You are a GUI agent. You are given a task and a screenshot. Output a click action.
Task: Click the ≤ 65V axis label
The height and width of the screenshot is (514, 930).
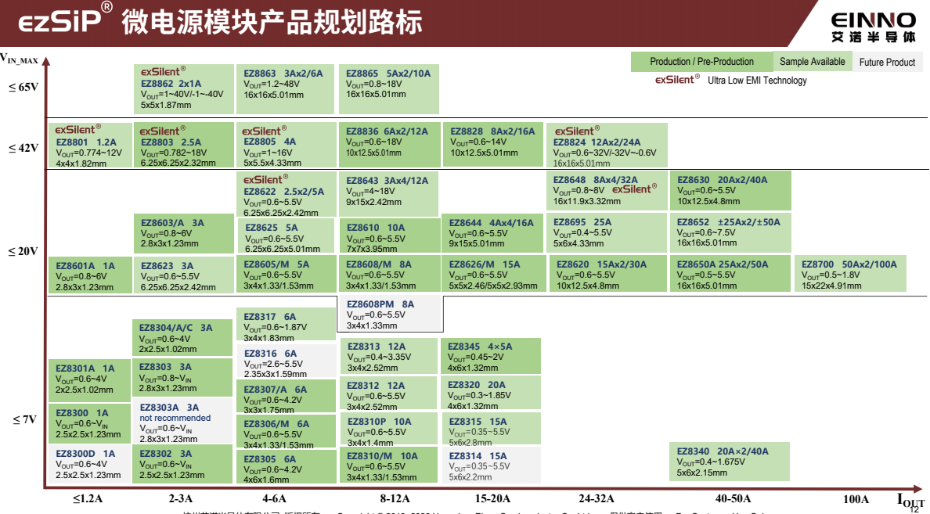click(x=23, y=87)
